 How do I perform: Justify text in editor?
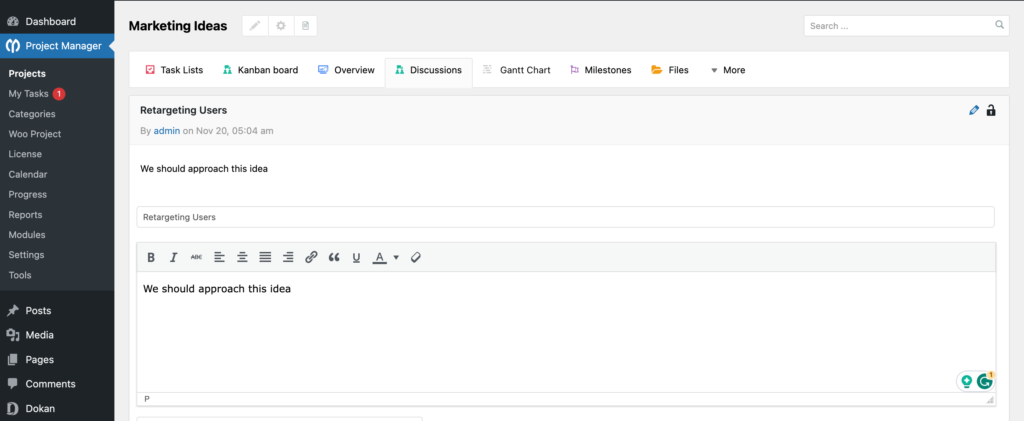pyautogui.click(x=265, y=257)
